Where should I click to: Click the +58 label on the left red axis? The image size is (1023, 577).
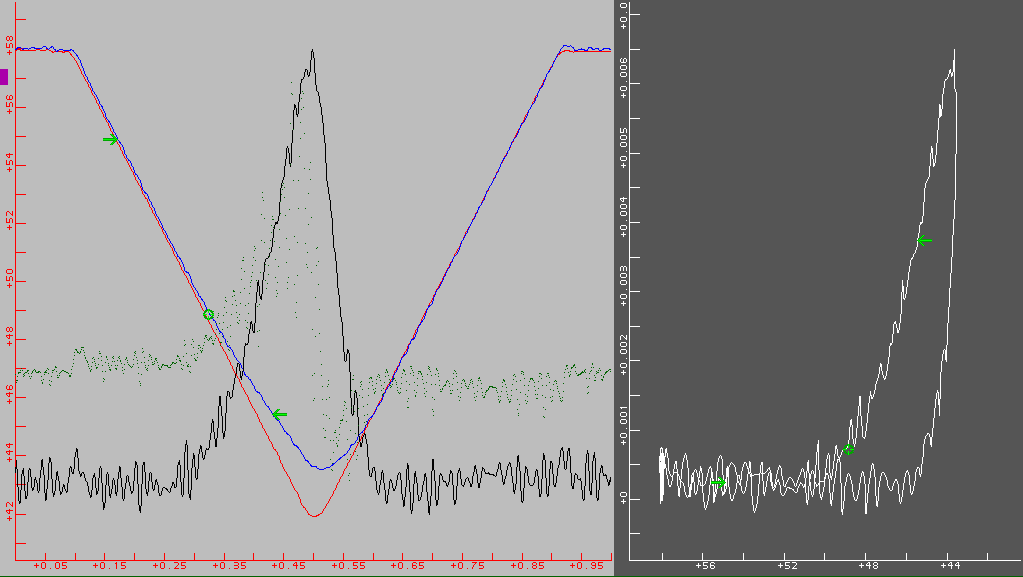tap(9, 45)
